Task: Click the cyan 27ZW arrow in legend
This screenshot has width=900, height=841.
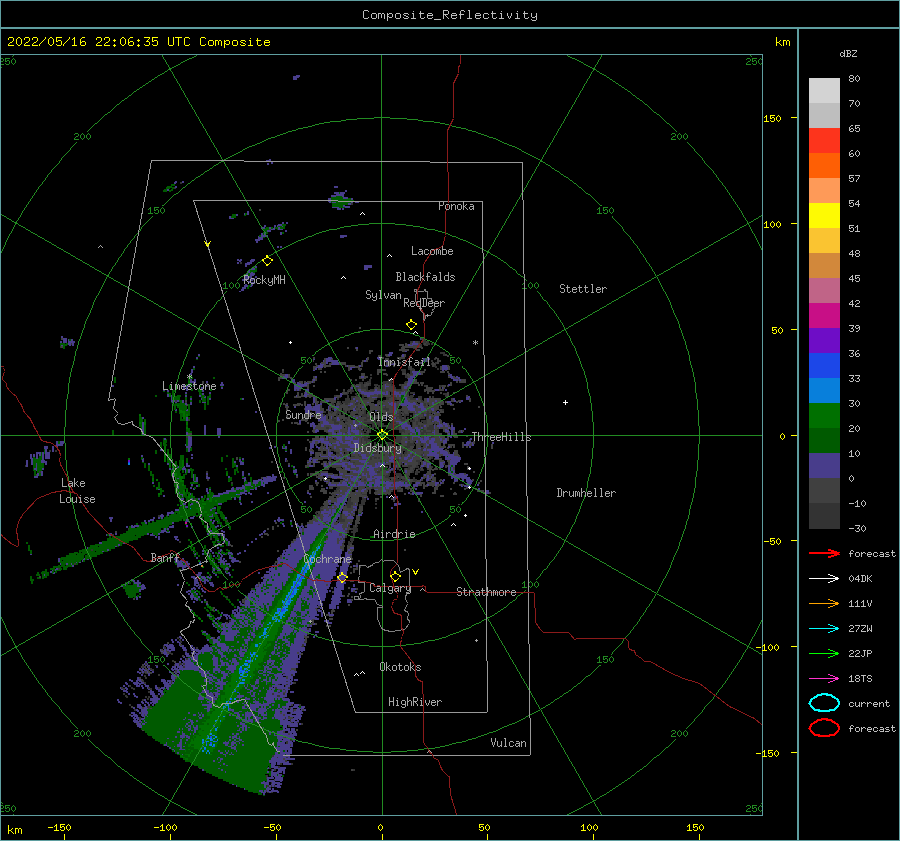Action: pyautogui.click(x=824, y=629)
